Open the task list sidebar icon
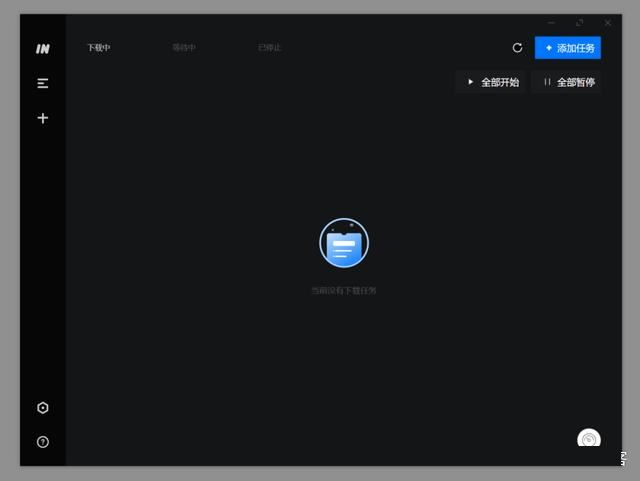Viewport: 640px width, 481px height. tap(43, 83)
